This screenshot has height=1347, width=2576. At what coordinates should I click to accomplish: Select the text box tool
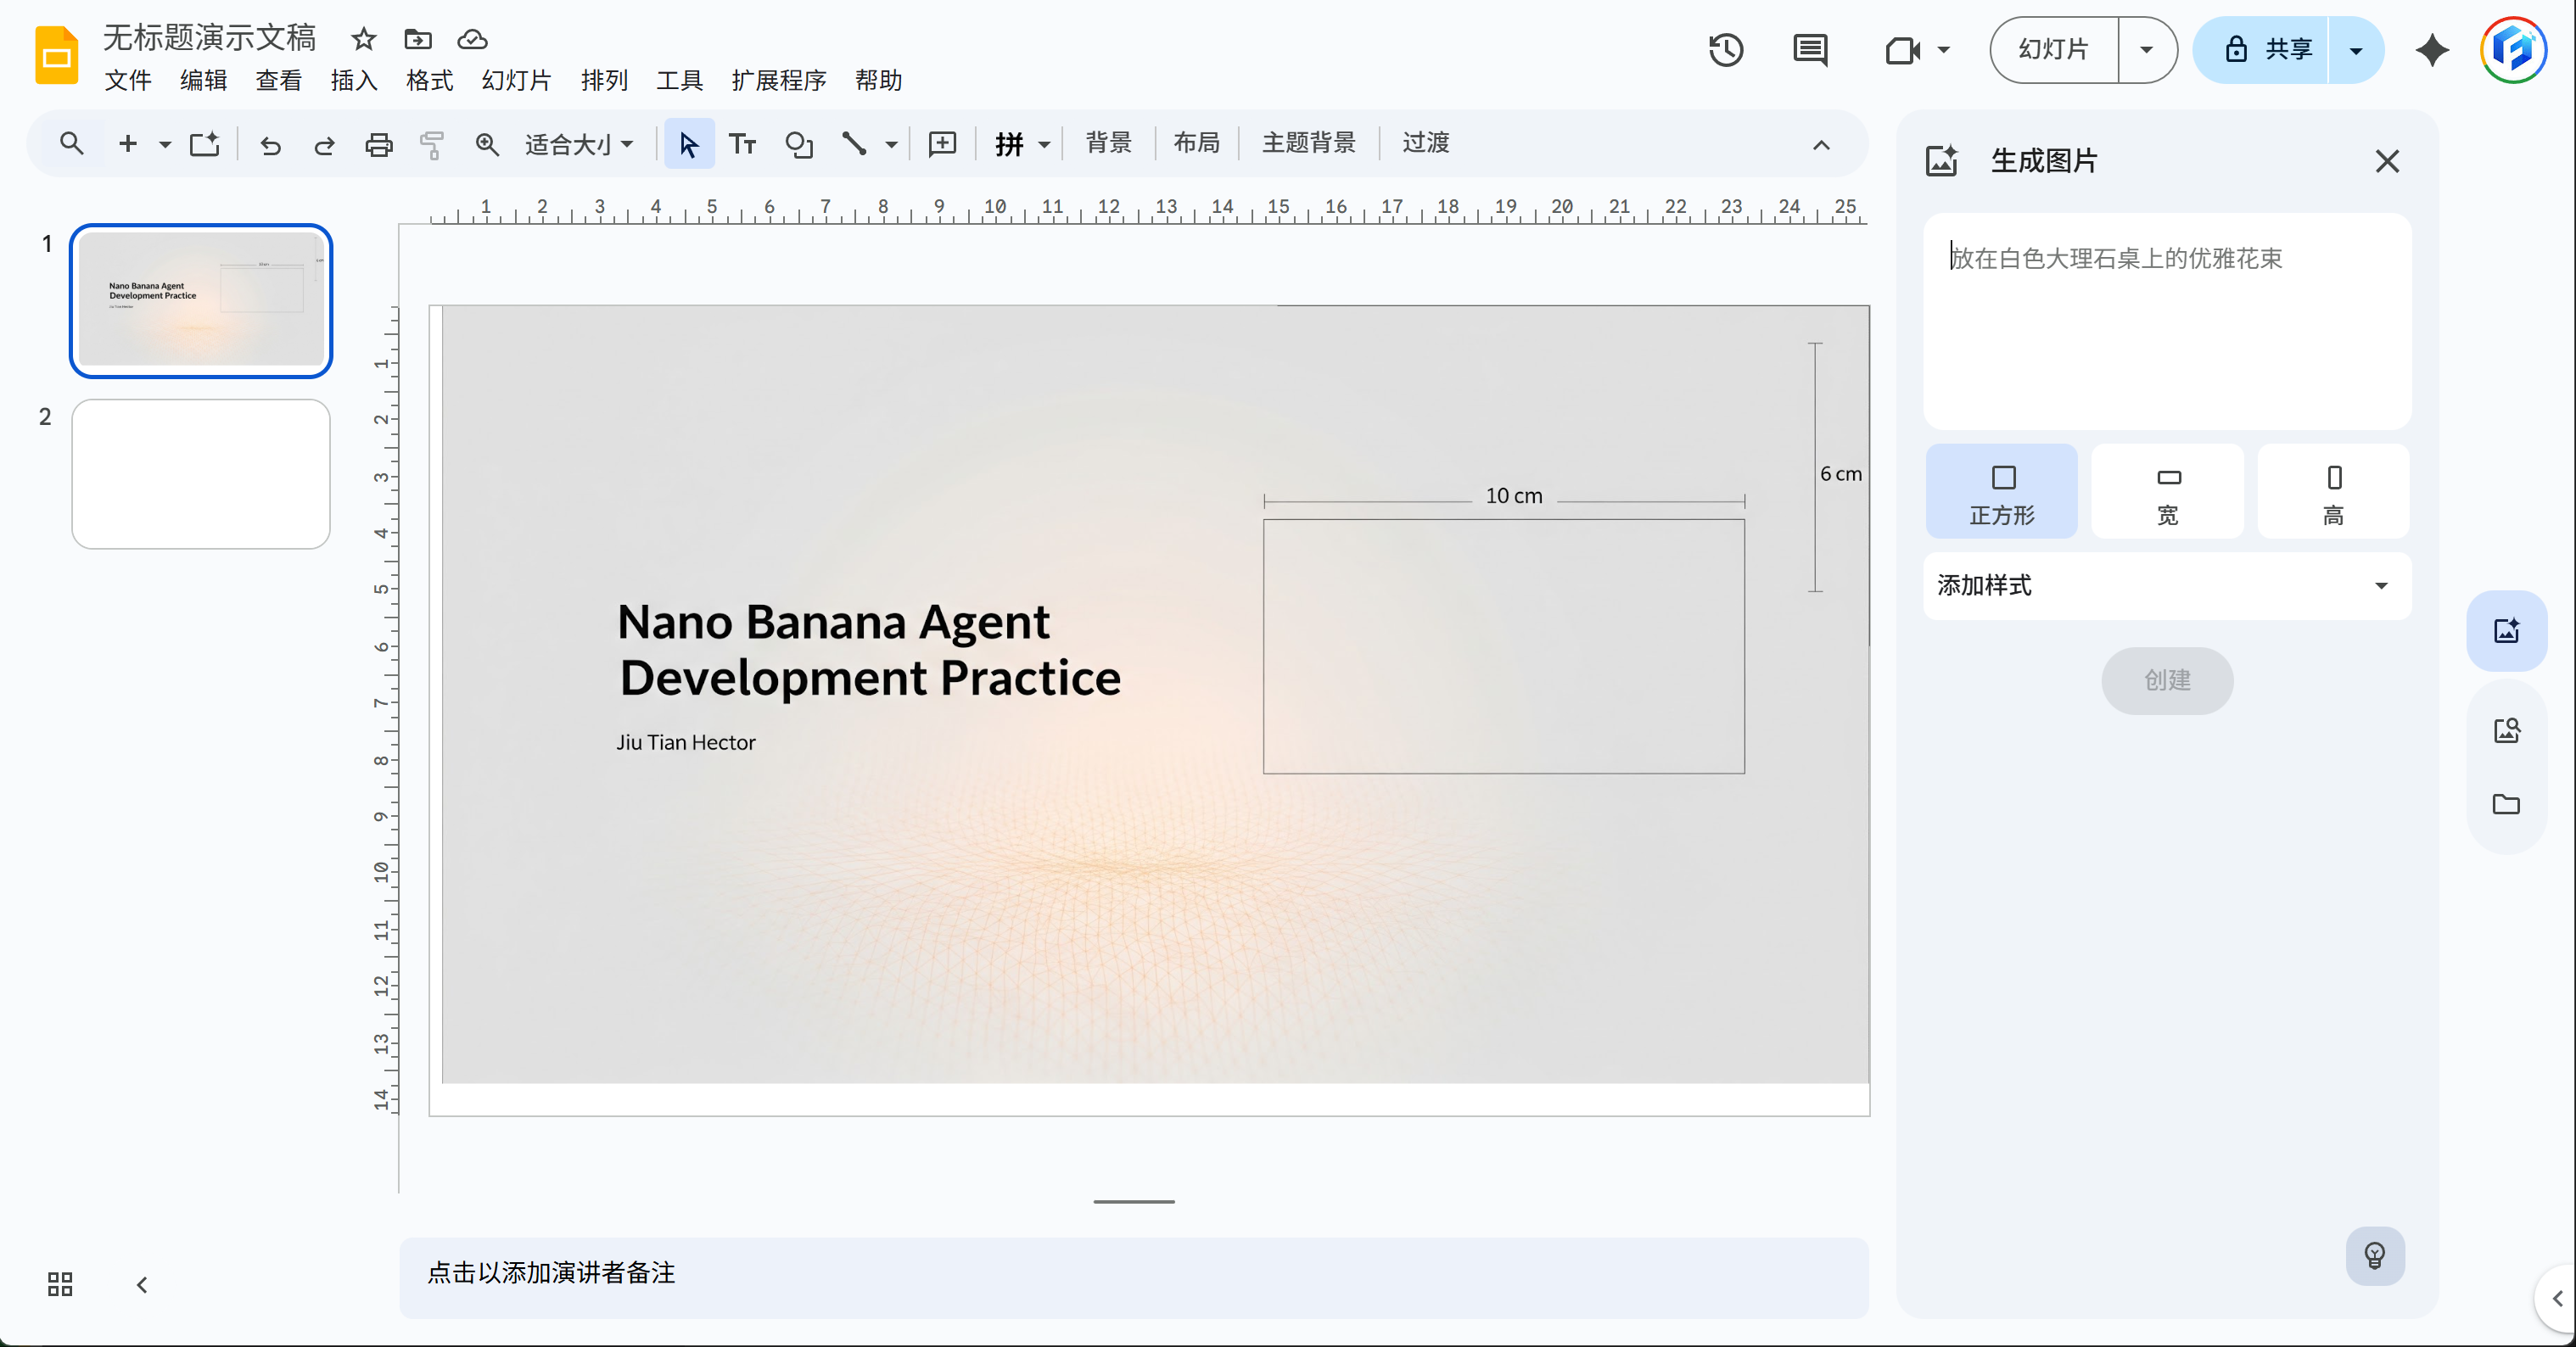click(x=742, y=144)
